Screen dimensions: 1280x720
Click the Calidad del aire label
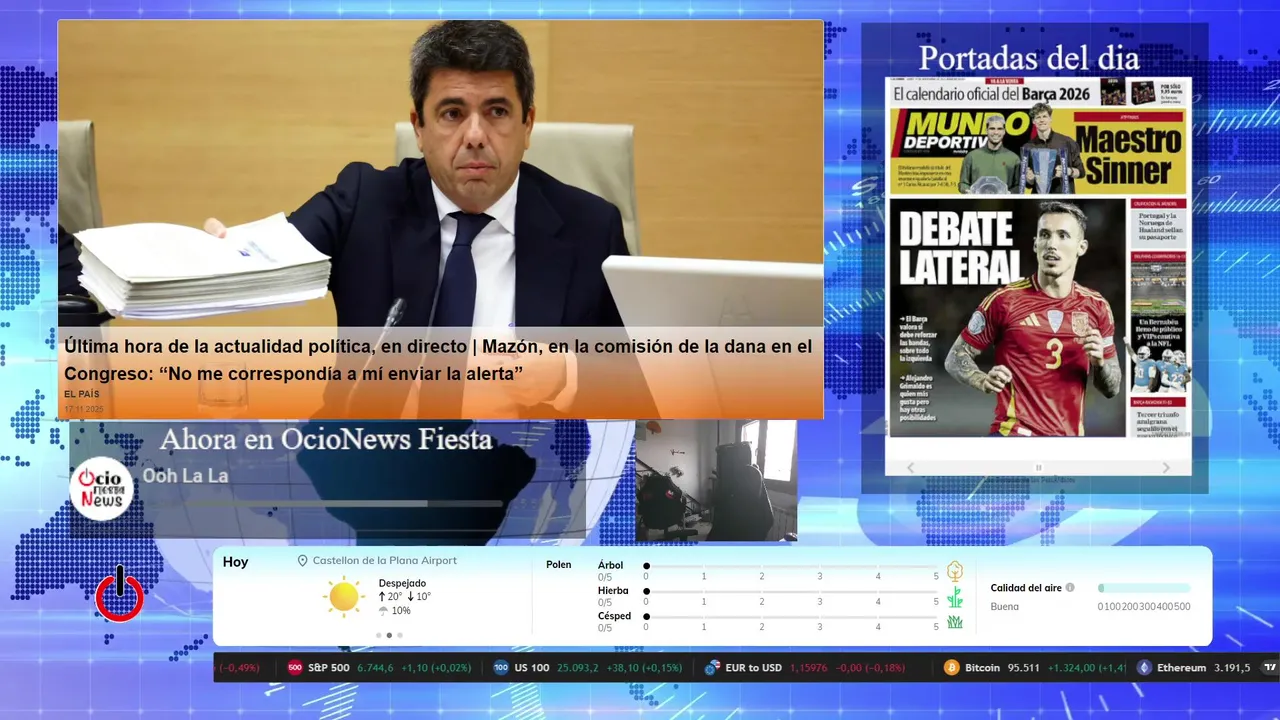tap(1026, 588)
